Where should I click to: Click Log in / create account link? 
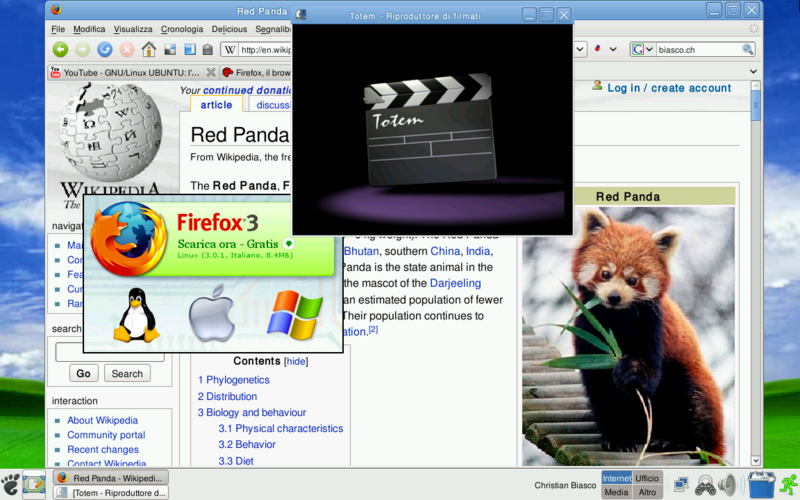pyautogui.click(x=669, y=88)
